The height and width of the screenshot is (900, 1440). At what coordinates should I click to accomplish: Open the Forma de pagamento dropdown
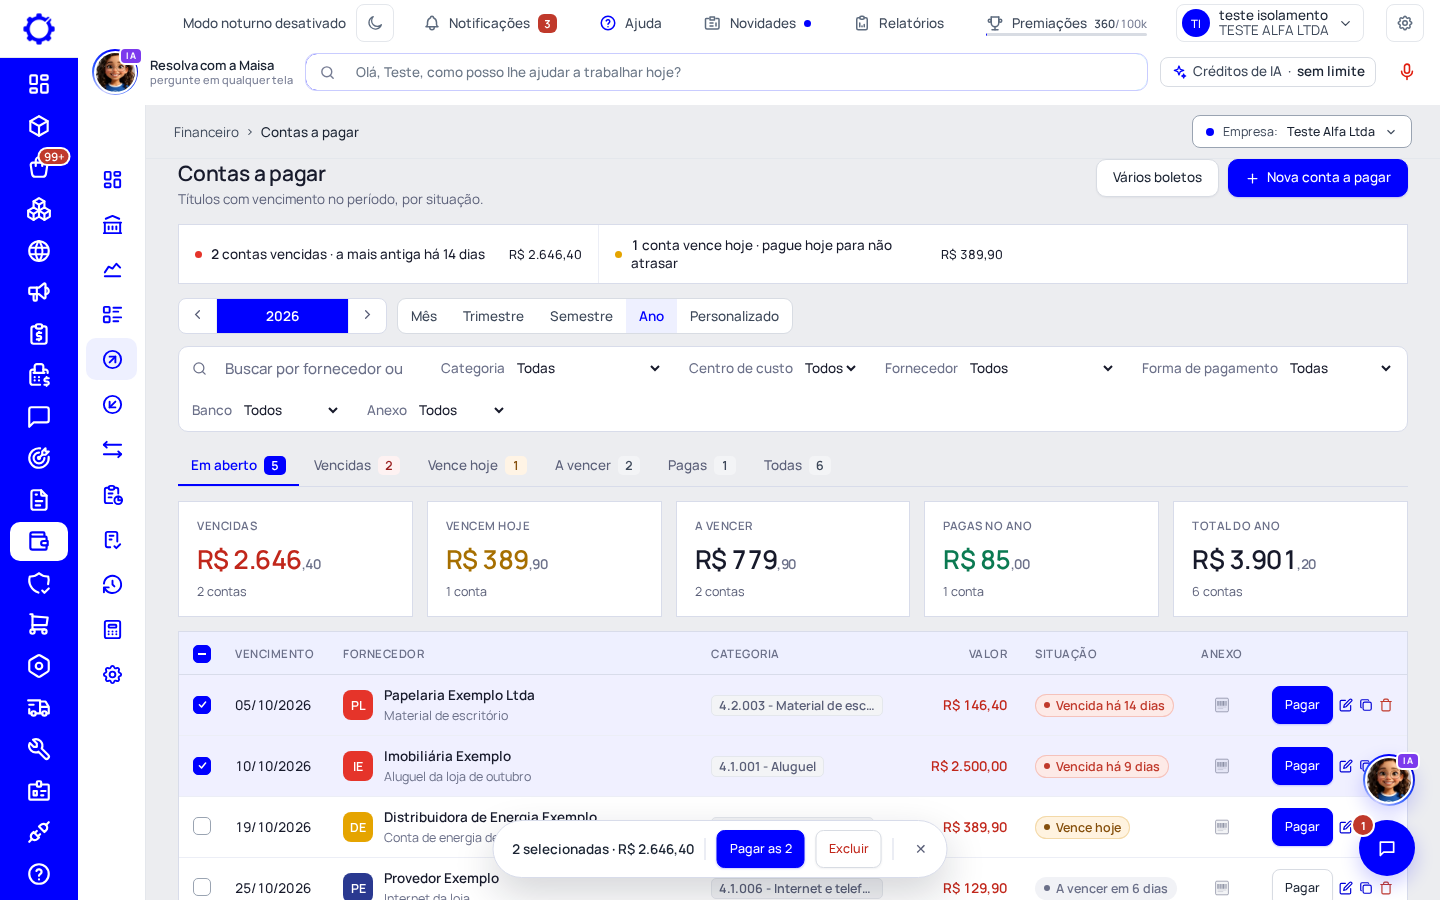pos(1340,369)
